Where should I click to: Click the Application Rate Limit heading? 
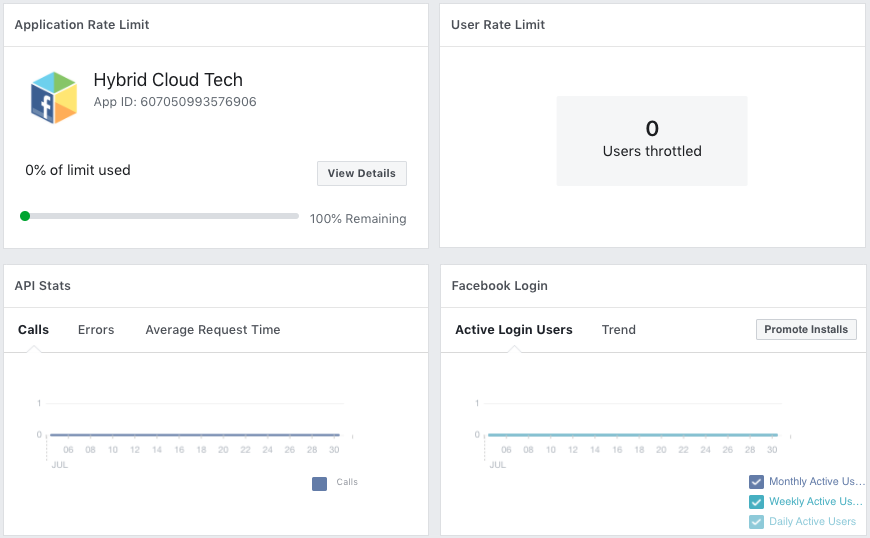click(82, 24)
